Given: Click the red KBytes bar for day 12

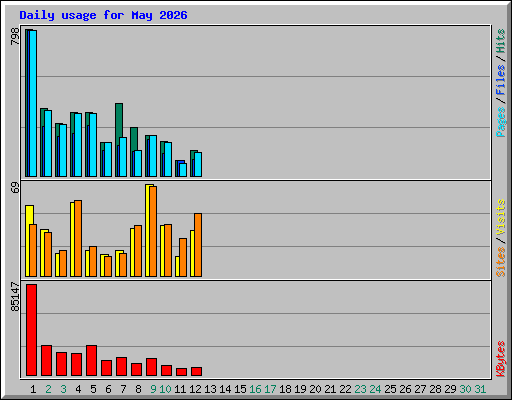Looking at the screenshot, I should [196, 372].
